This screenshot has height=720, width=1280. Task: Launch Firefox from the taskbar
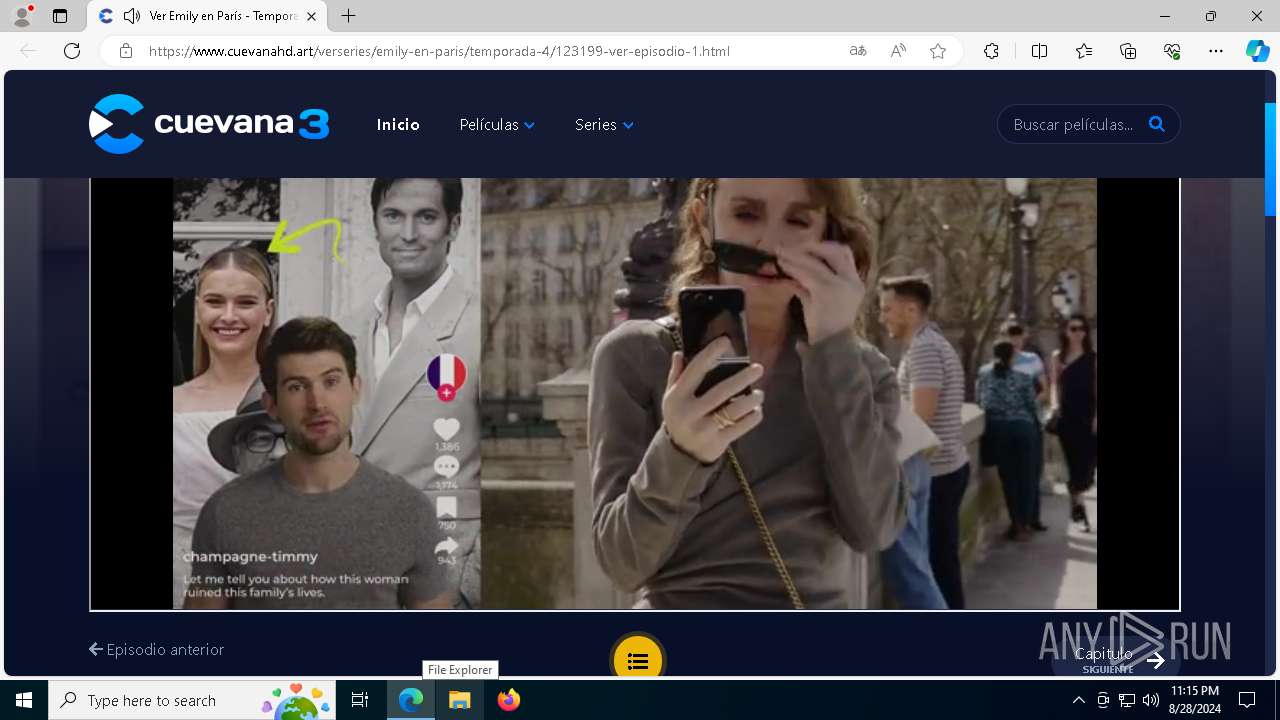point(509,700)
